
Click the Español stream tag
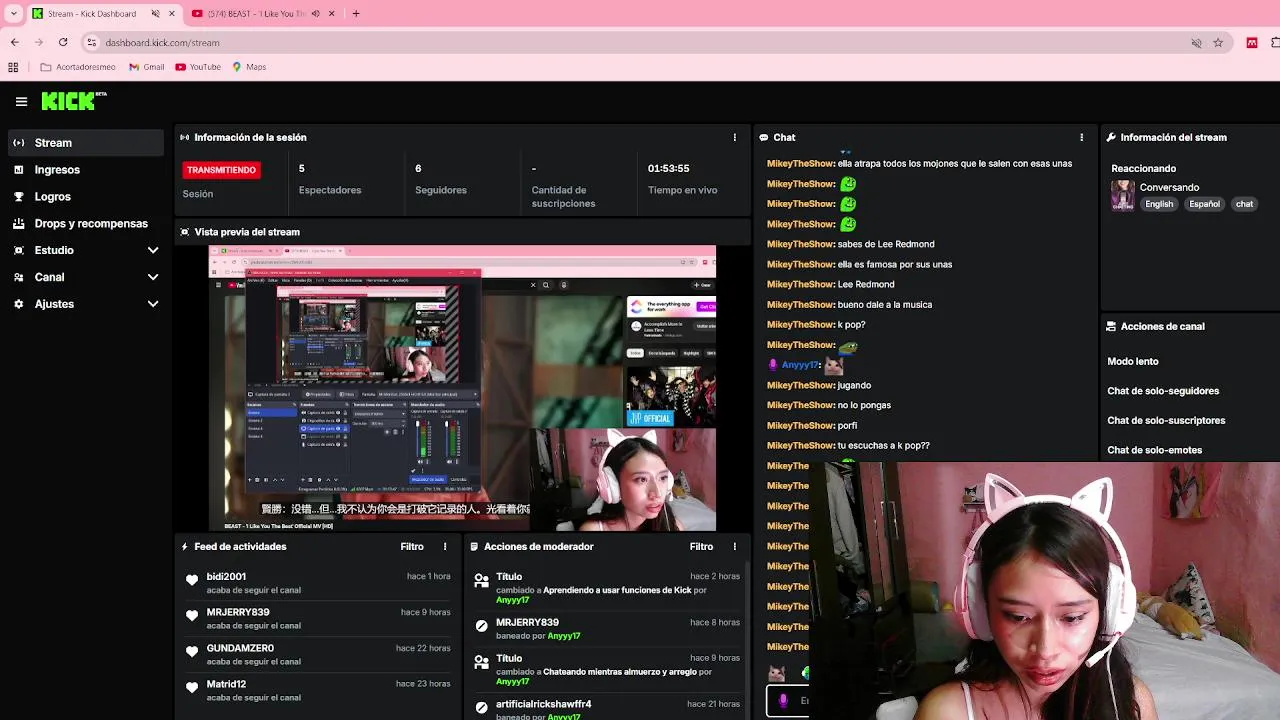pyautogui.click(x=1204, y=204)
